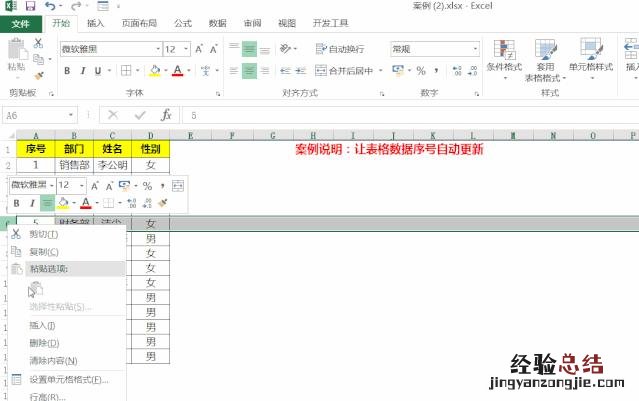The image size is (639, 401).
Task: Toggle Italic in the ribbon font group
Action: pos(83,71)
